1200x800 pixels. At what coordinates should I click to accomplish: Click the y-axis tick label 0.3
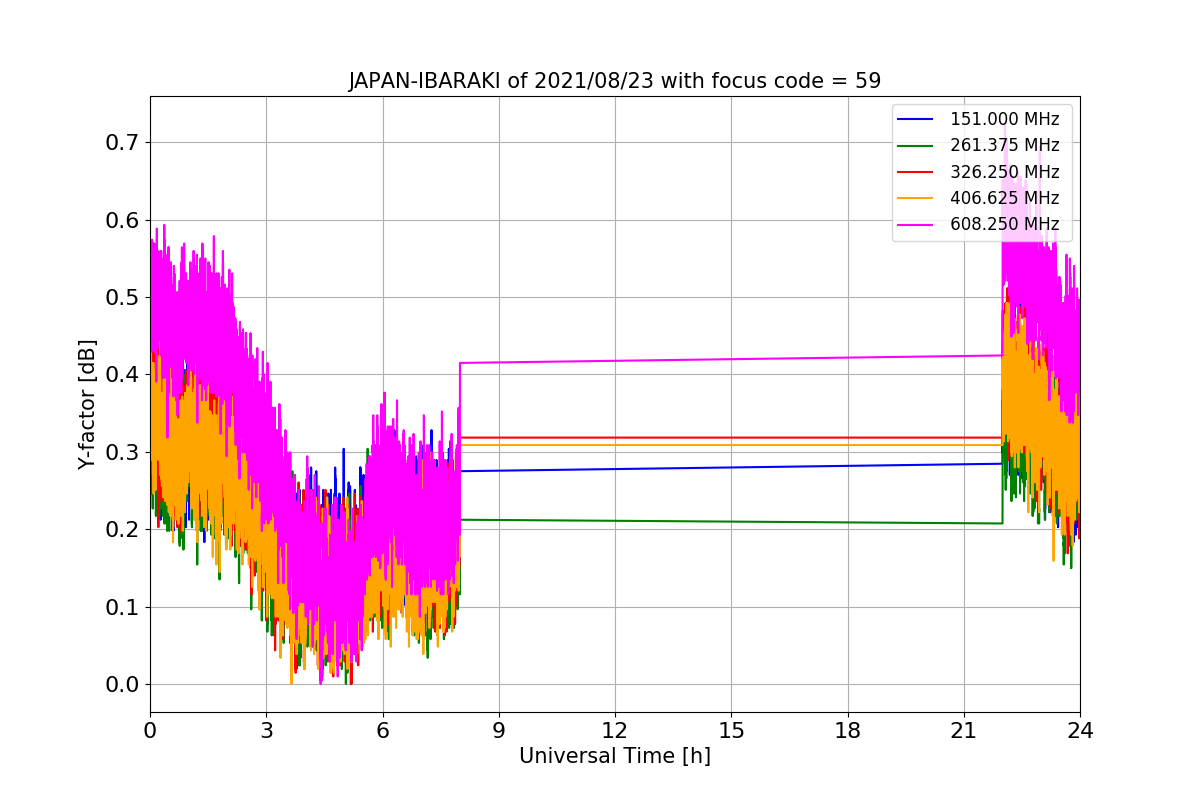coord(122,452)
